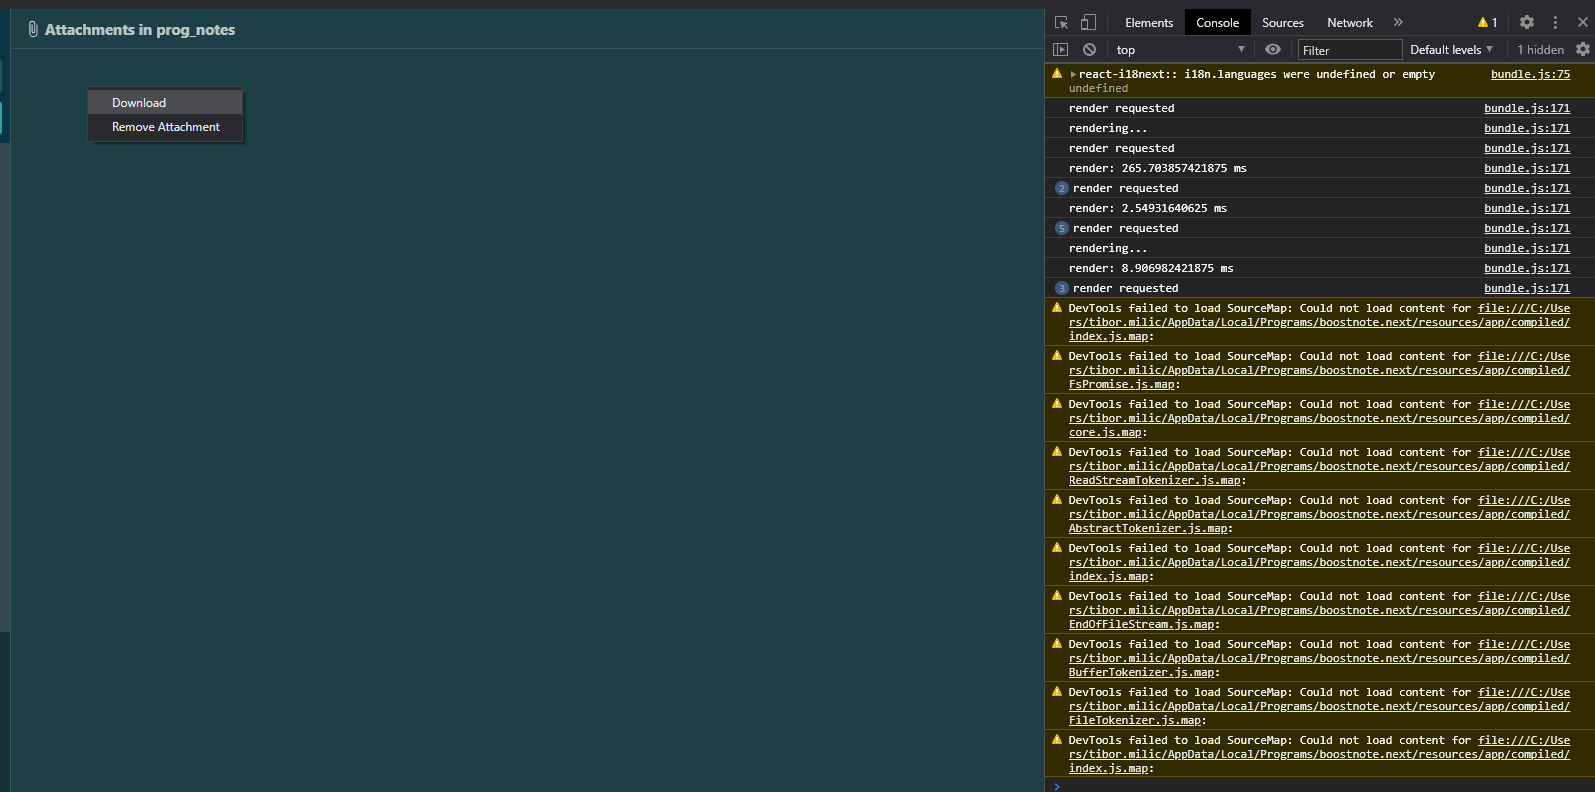Expand the react-i18next warning arrow
1595x792 pixels.
tap(1073, 75)
